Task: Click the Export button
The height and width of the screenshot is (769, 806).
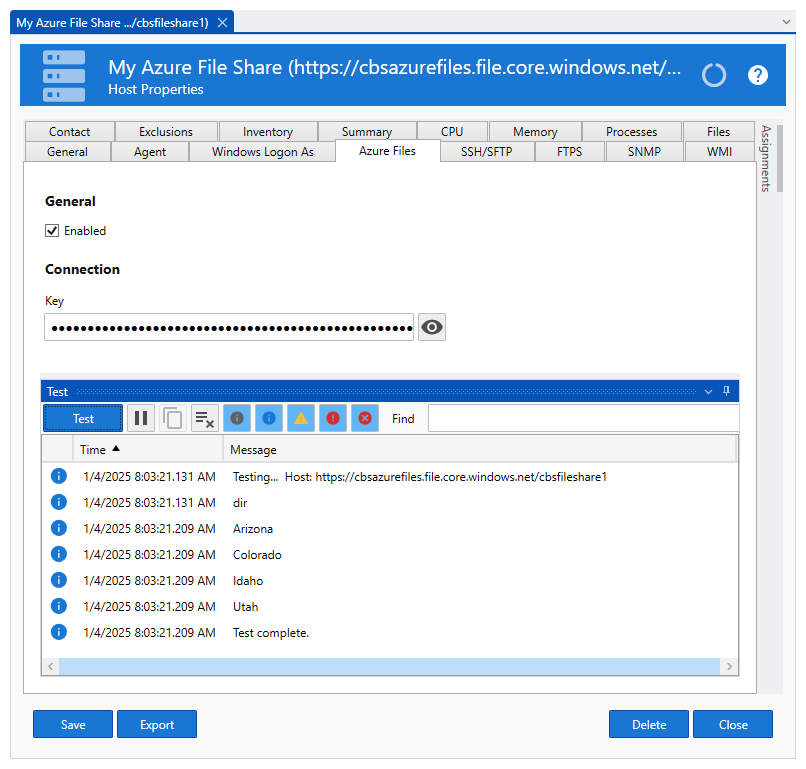Action: [x=157, y=724]
